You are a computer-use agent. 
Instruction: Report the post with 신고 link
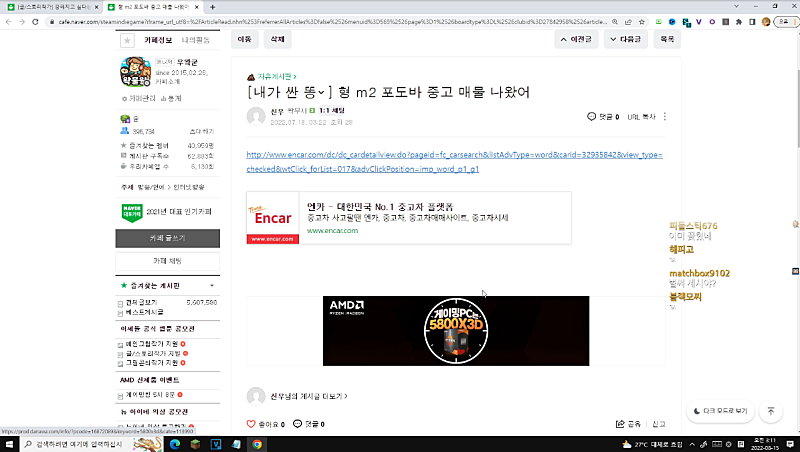click(x=659, y=424)
